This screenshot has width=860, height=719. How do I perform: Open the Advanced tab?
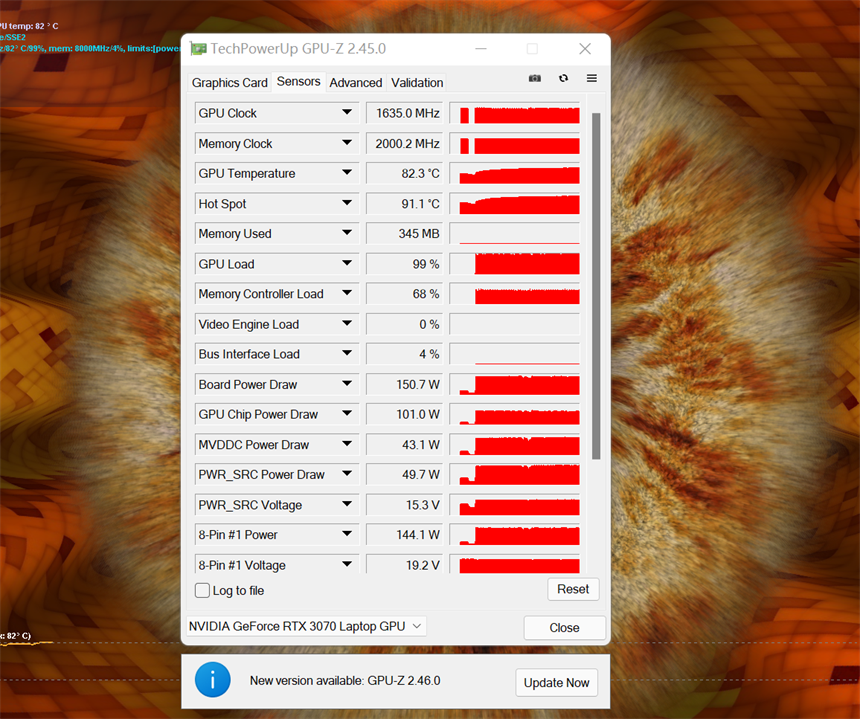click(x=355, y=83)
